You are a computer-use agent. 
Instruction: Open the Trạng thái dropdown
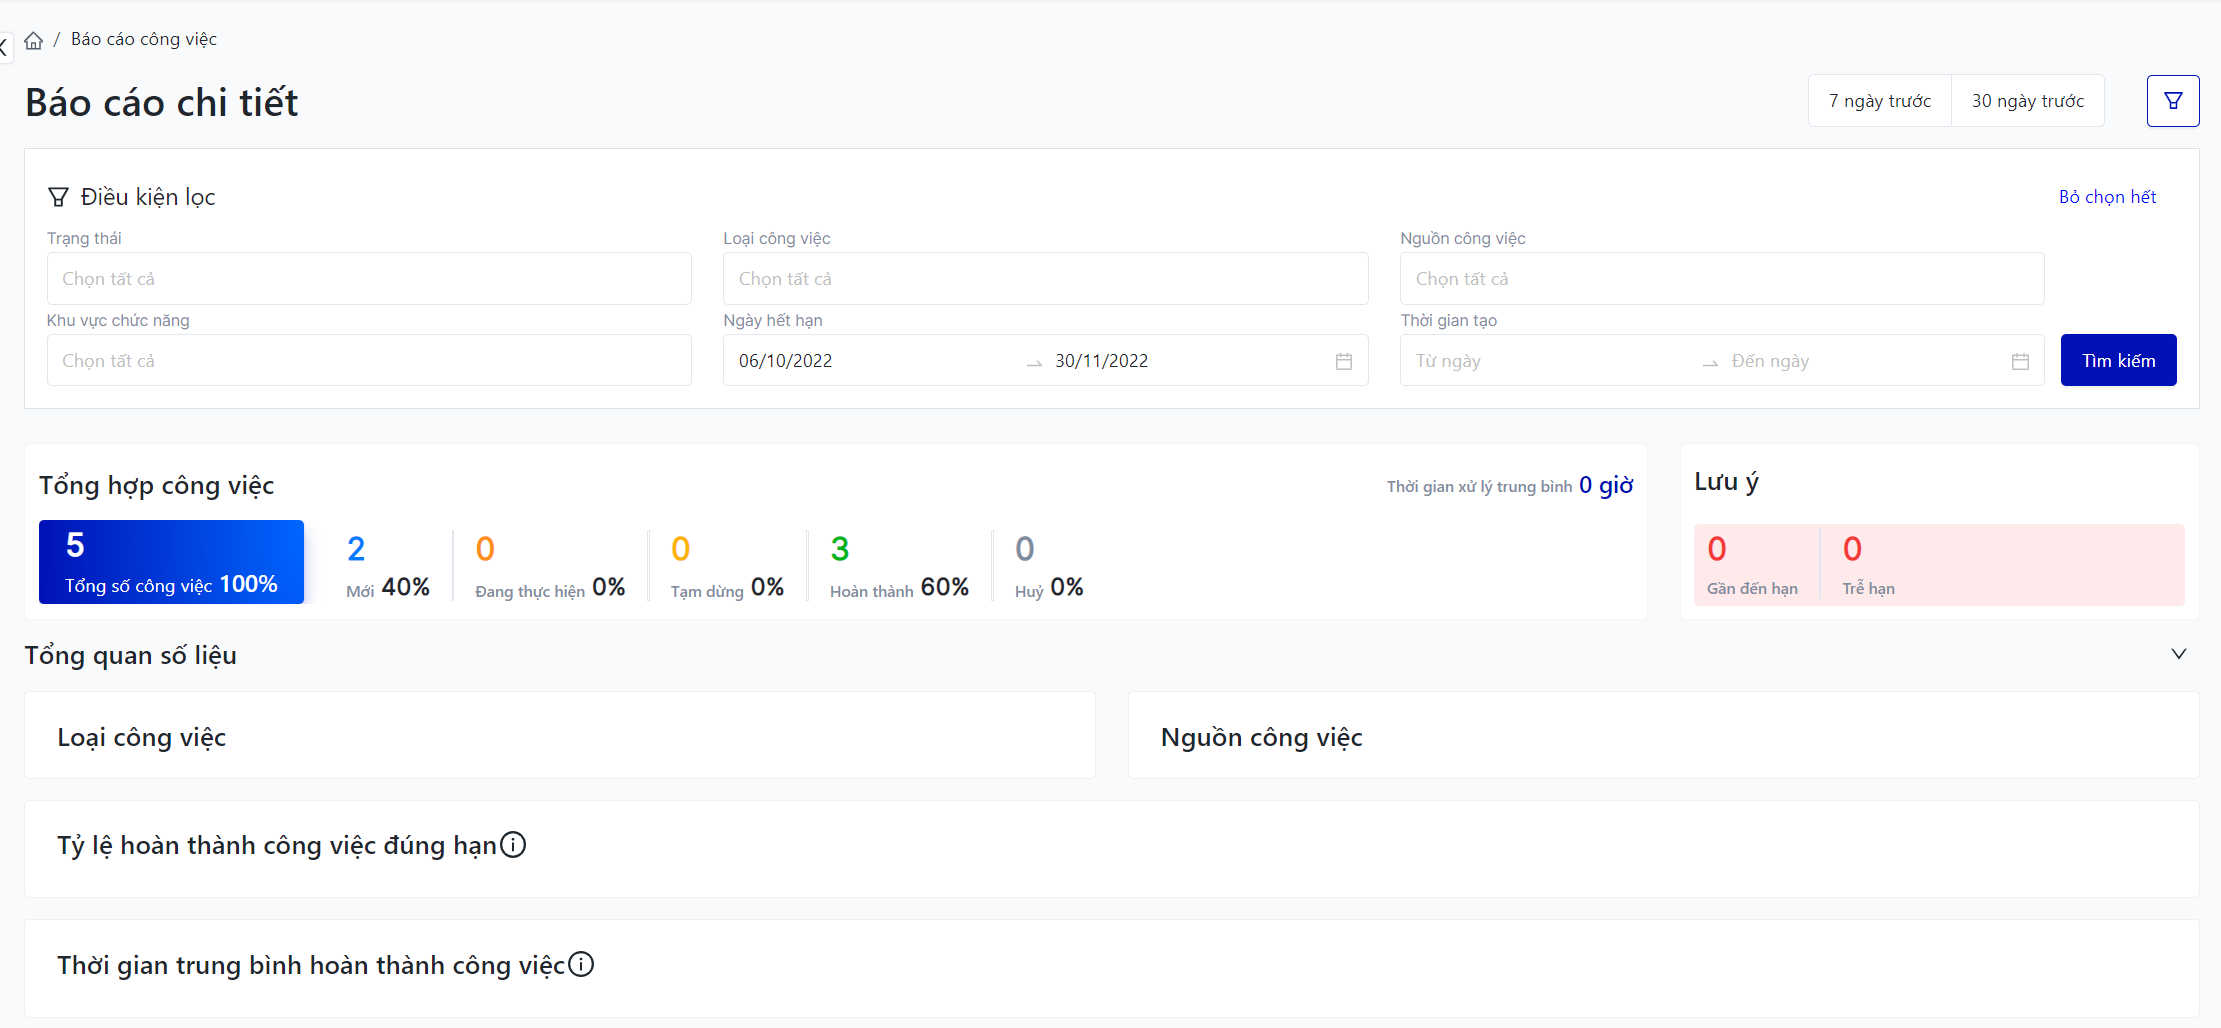coord(369,279)
